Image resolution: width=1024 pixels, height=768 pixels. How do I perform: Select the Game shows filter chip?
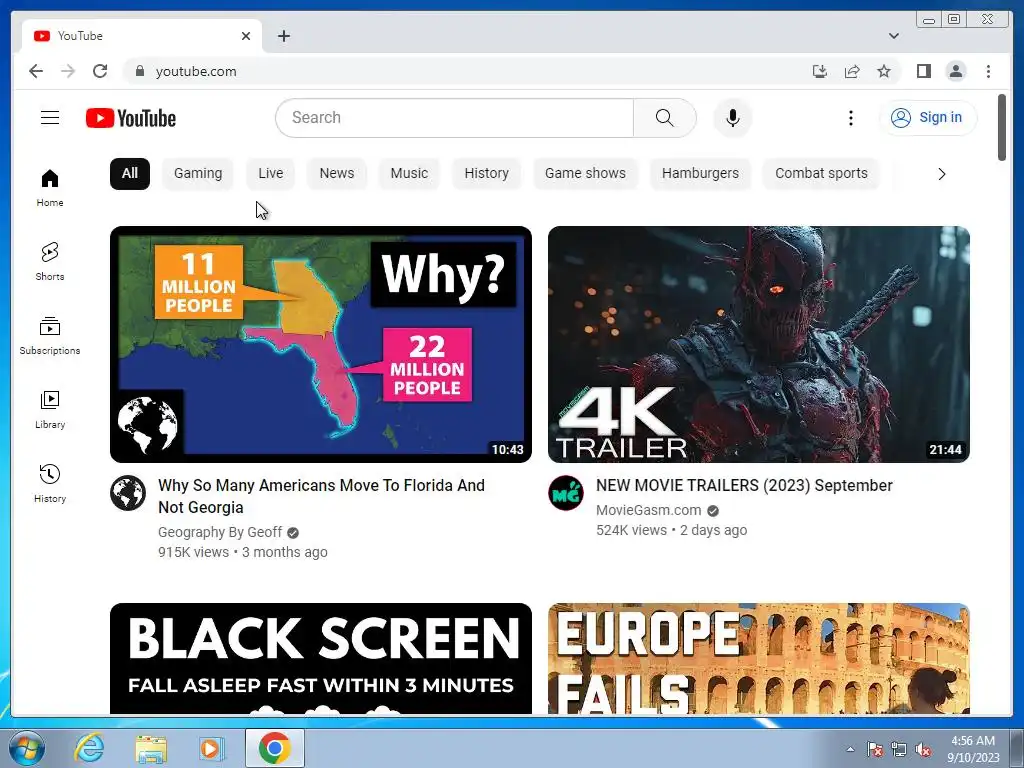click(x=585, y=174)
